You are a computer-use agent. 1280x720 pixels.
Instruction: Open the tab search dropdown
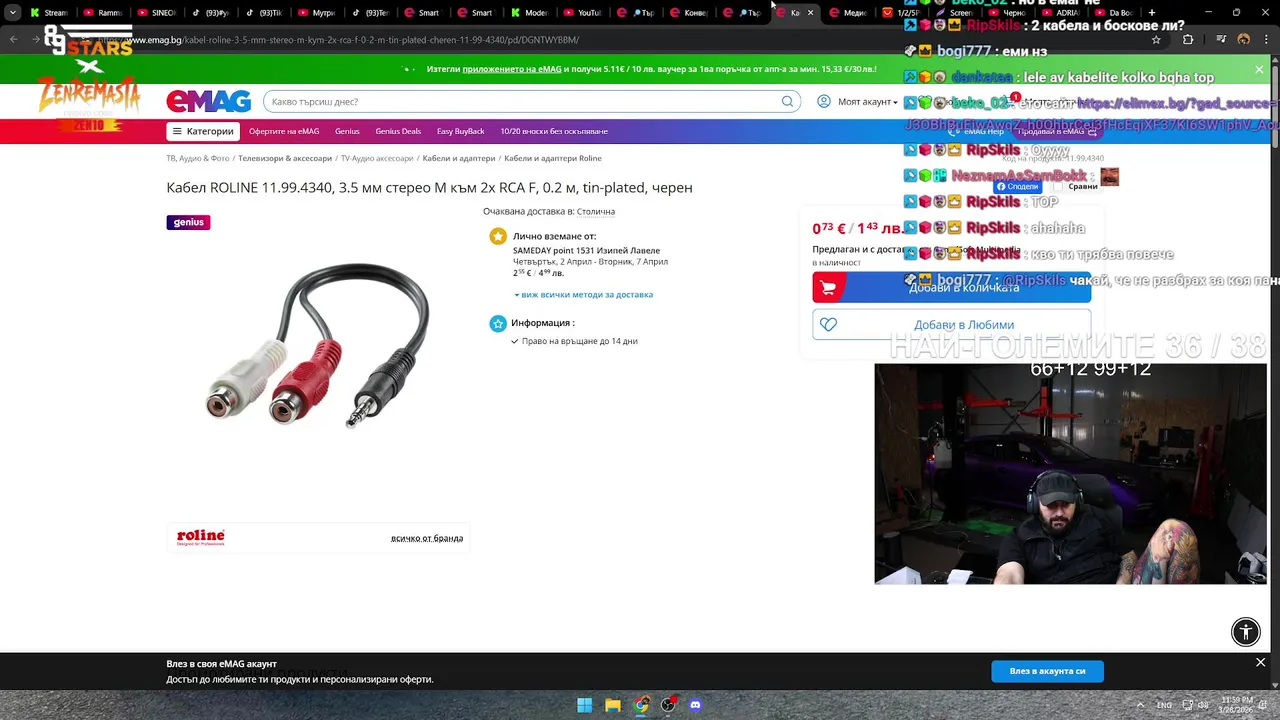[x=12, y=13]
